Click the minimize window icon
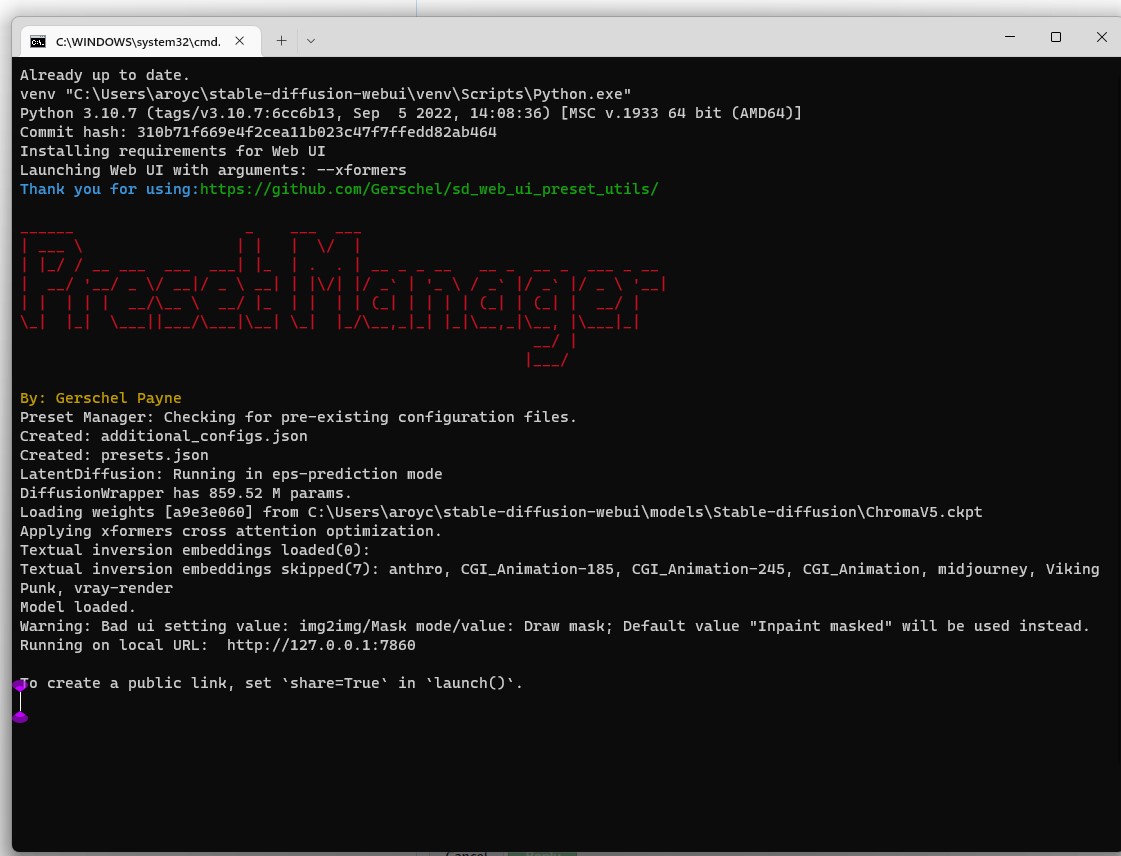1121x856 pixels. pos(1009,37)
